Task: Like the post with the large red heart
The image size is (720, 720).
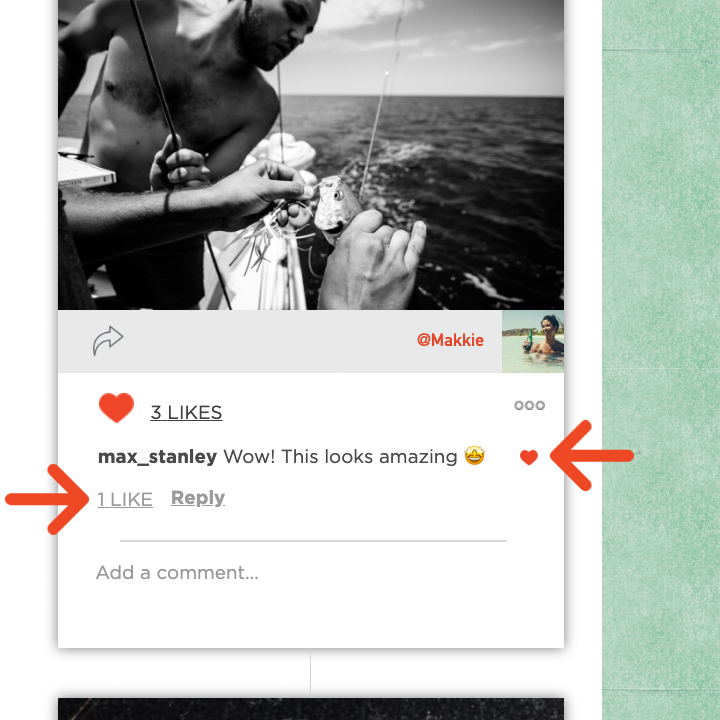Action: click(x=116, y=408)
